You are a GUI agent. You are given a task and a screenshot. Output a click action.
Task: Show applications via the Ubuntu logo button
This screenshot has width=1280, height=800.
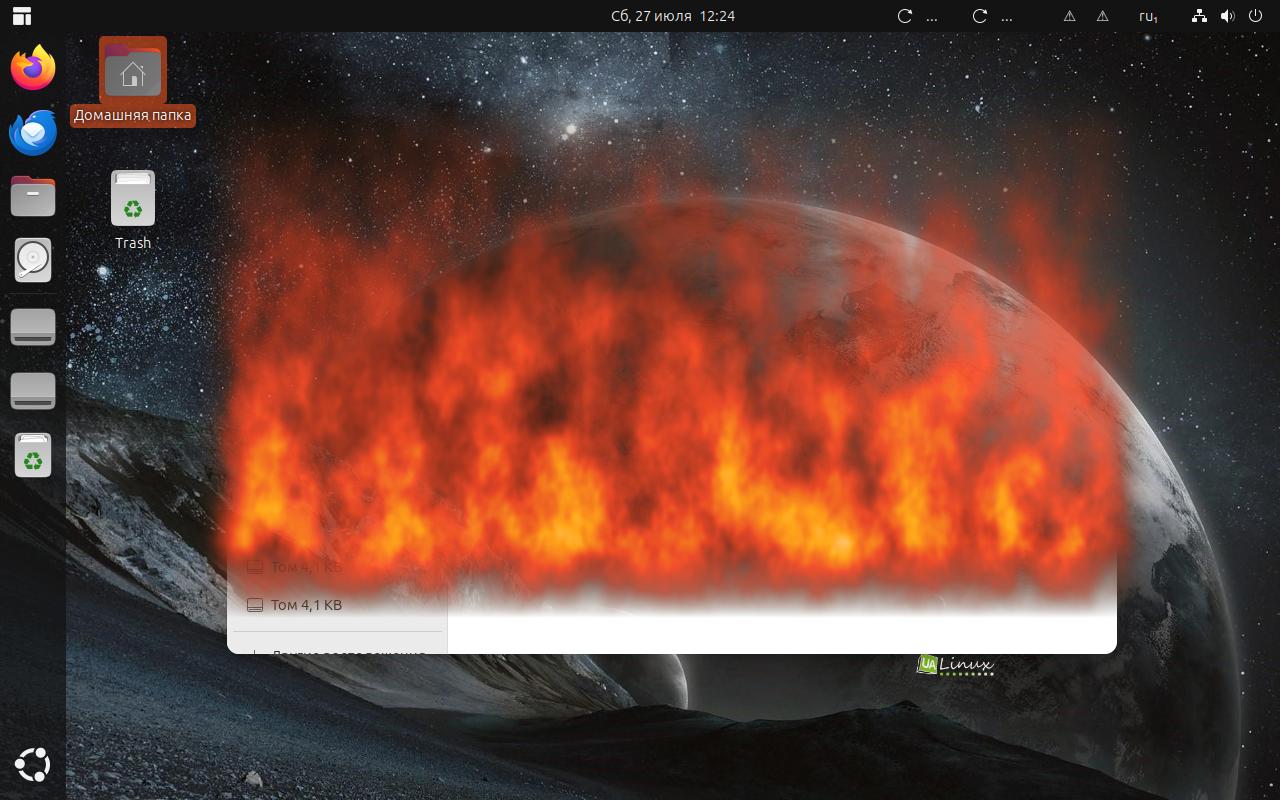(33, 766)
